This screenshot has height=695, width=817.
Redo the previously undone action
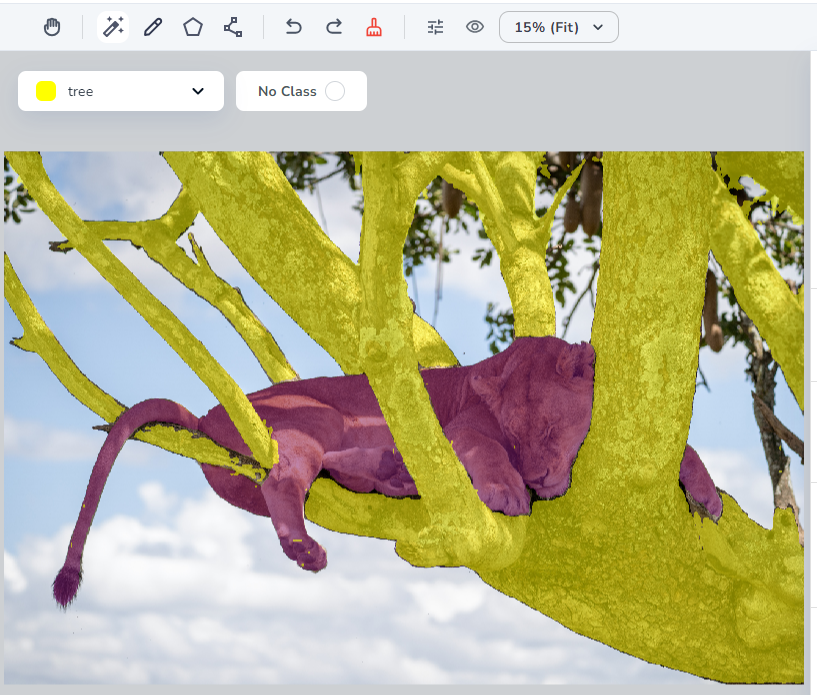point(334,27)
